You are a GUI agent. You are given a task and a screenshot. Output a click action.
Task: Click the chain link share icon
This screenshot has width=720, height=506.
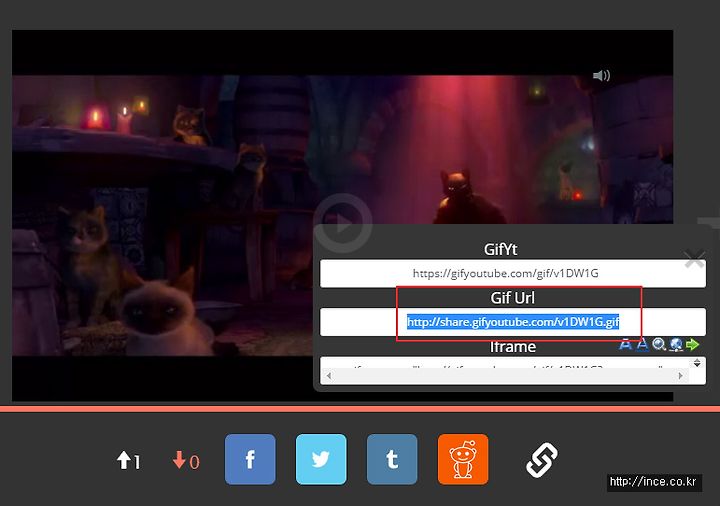(x=542, y=460)
